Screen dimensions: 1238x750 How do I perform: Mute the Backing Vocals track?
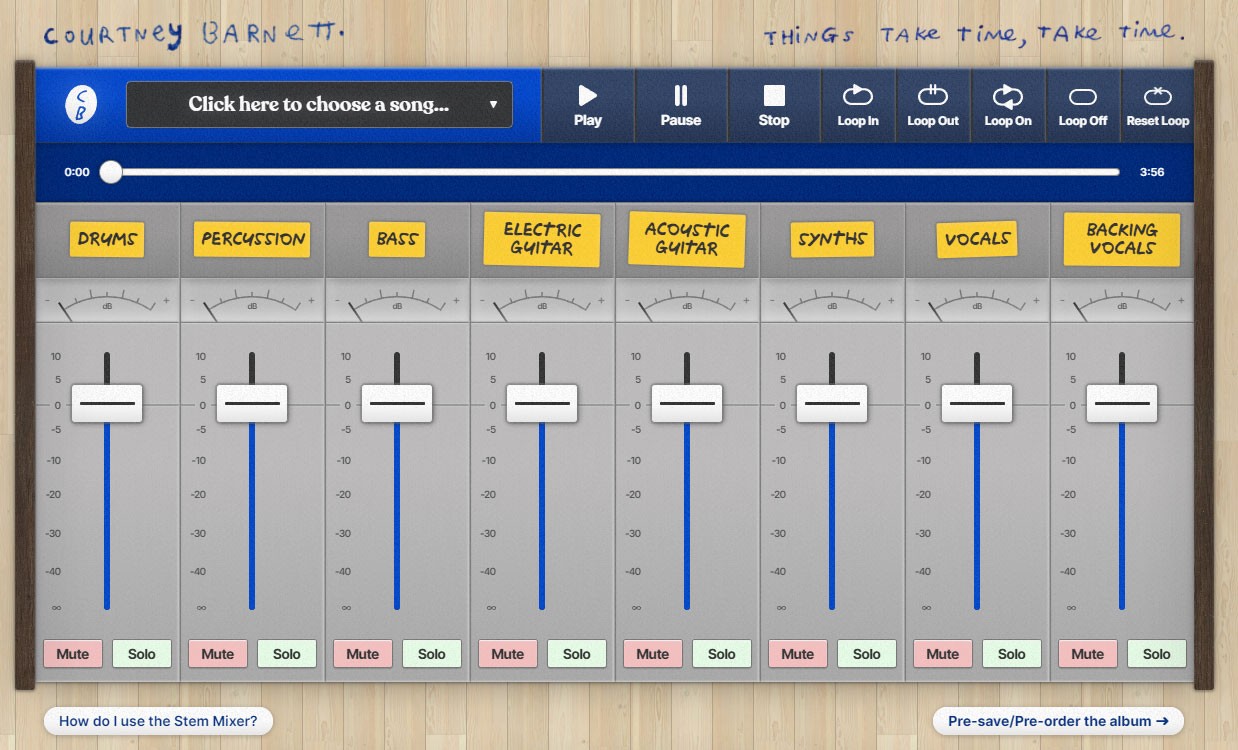(x=1088, y=654)
